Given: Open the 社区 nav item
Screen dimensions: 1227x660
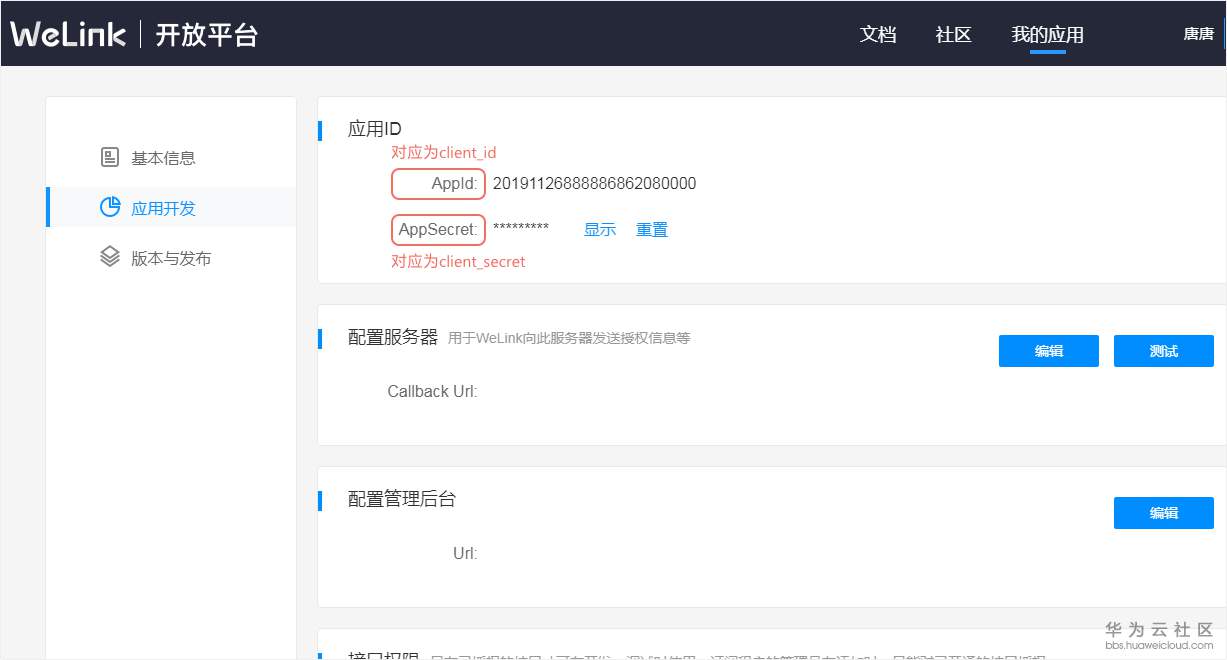Looking at the screenshot, I should point(953,34).
